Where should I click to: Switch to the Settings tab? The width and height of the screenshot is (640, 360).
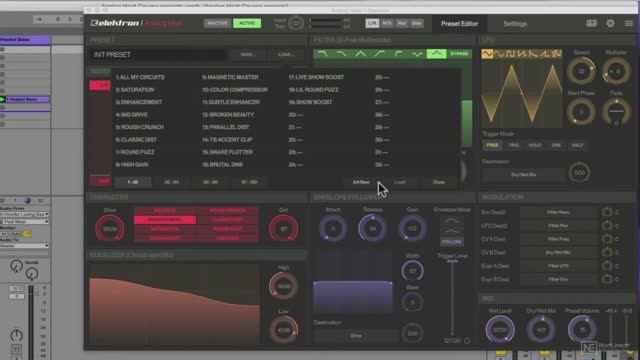(x=515, y=24)
